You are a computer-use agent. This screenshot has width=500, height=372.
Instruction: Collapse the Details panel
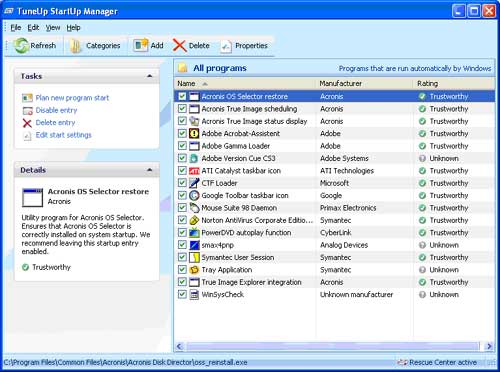pyautogui.click(x=150, y=170)
